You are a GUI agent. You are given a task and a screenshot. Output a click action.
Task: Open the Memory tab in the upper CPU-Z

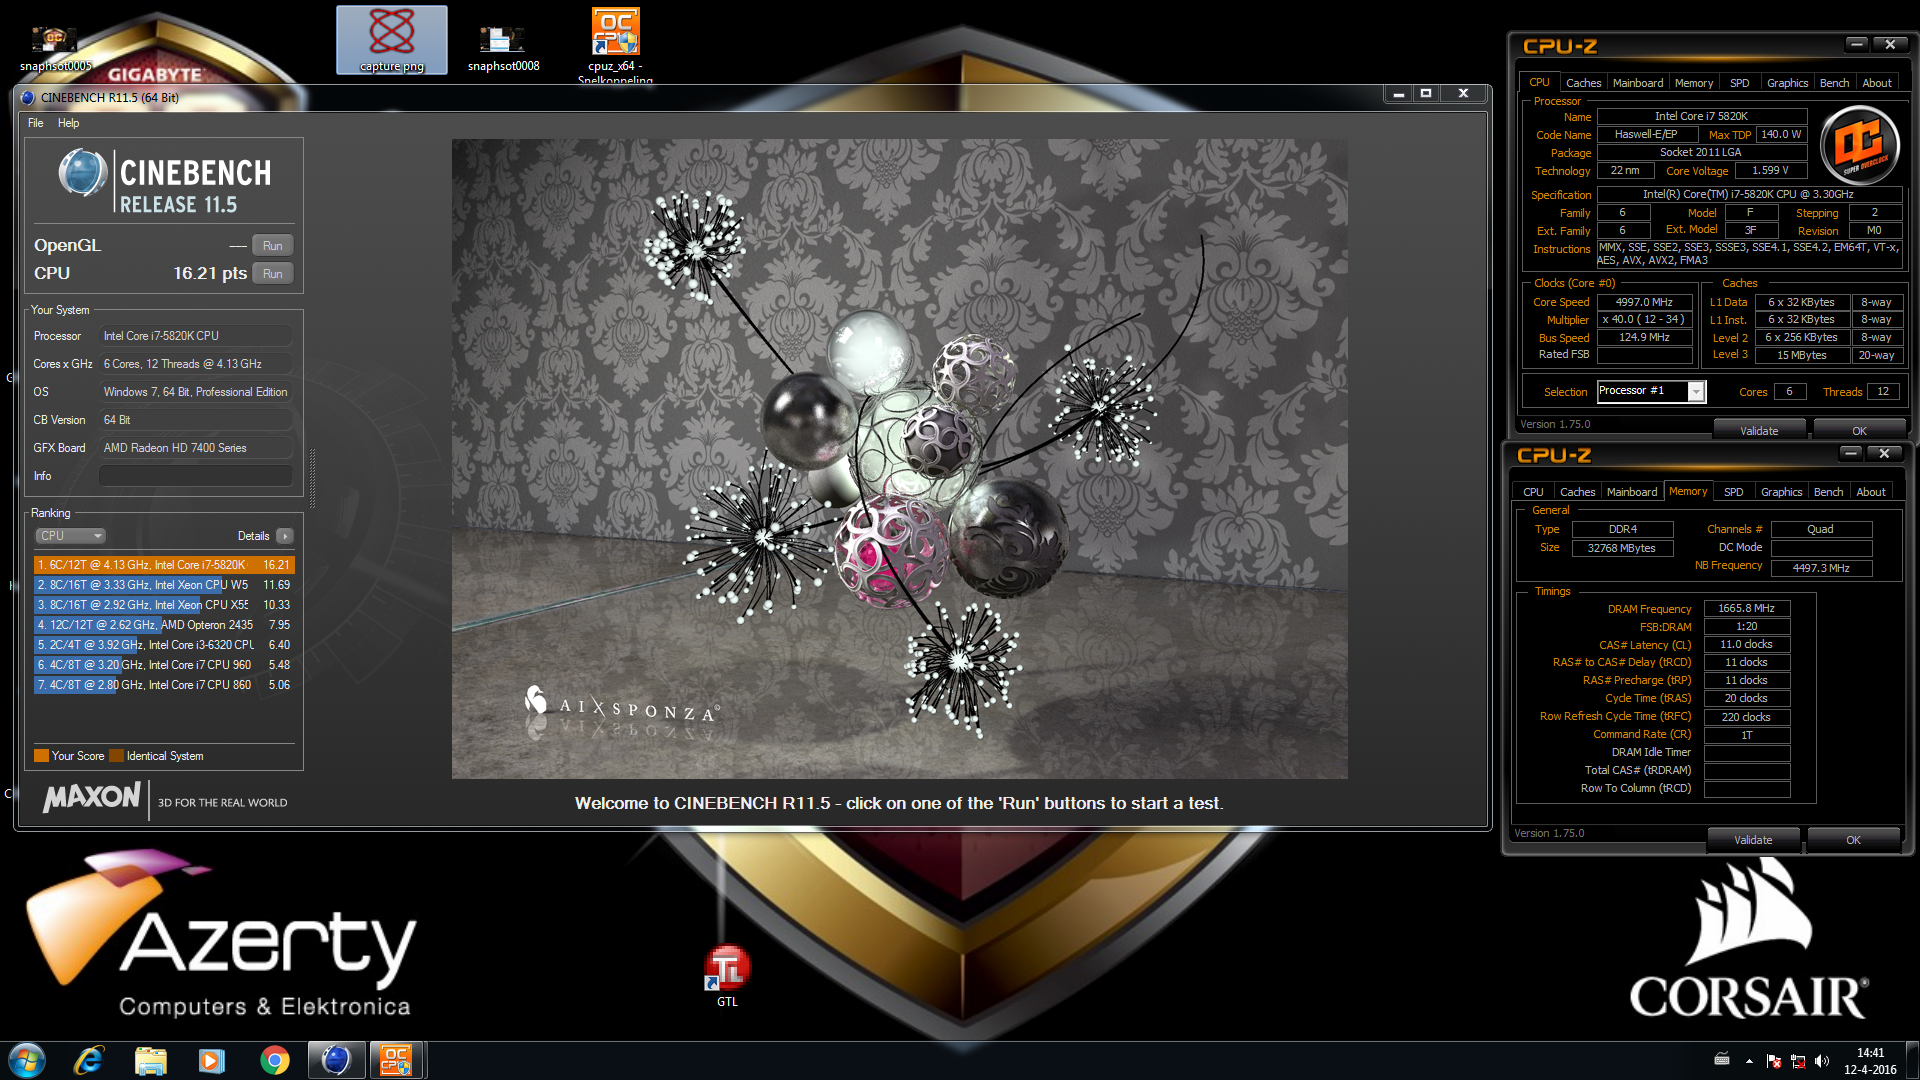tap(1694, 83)
